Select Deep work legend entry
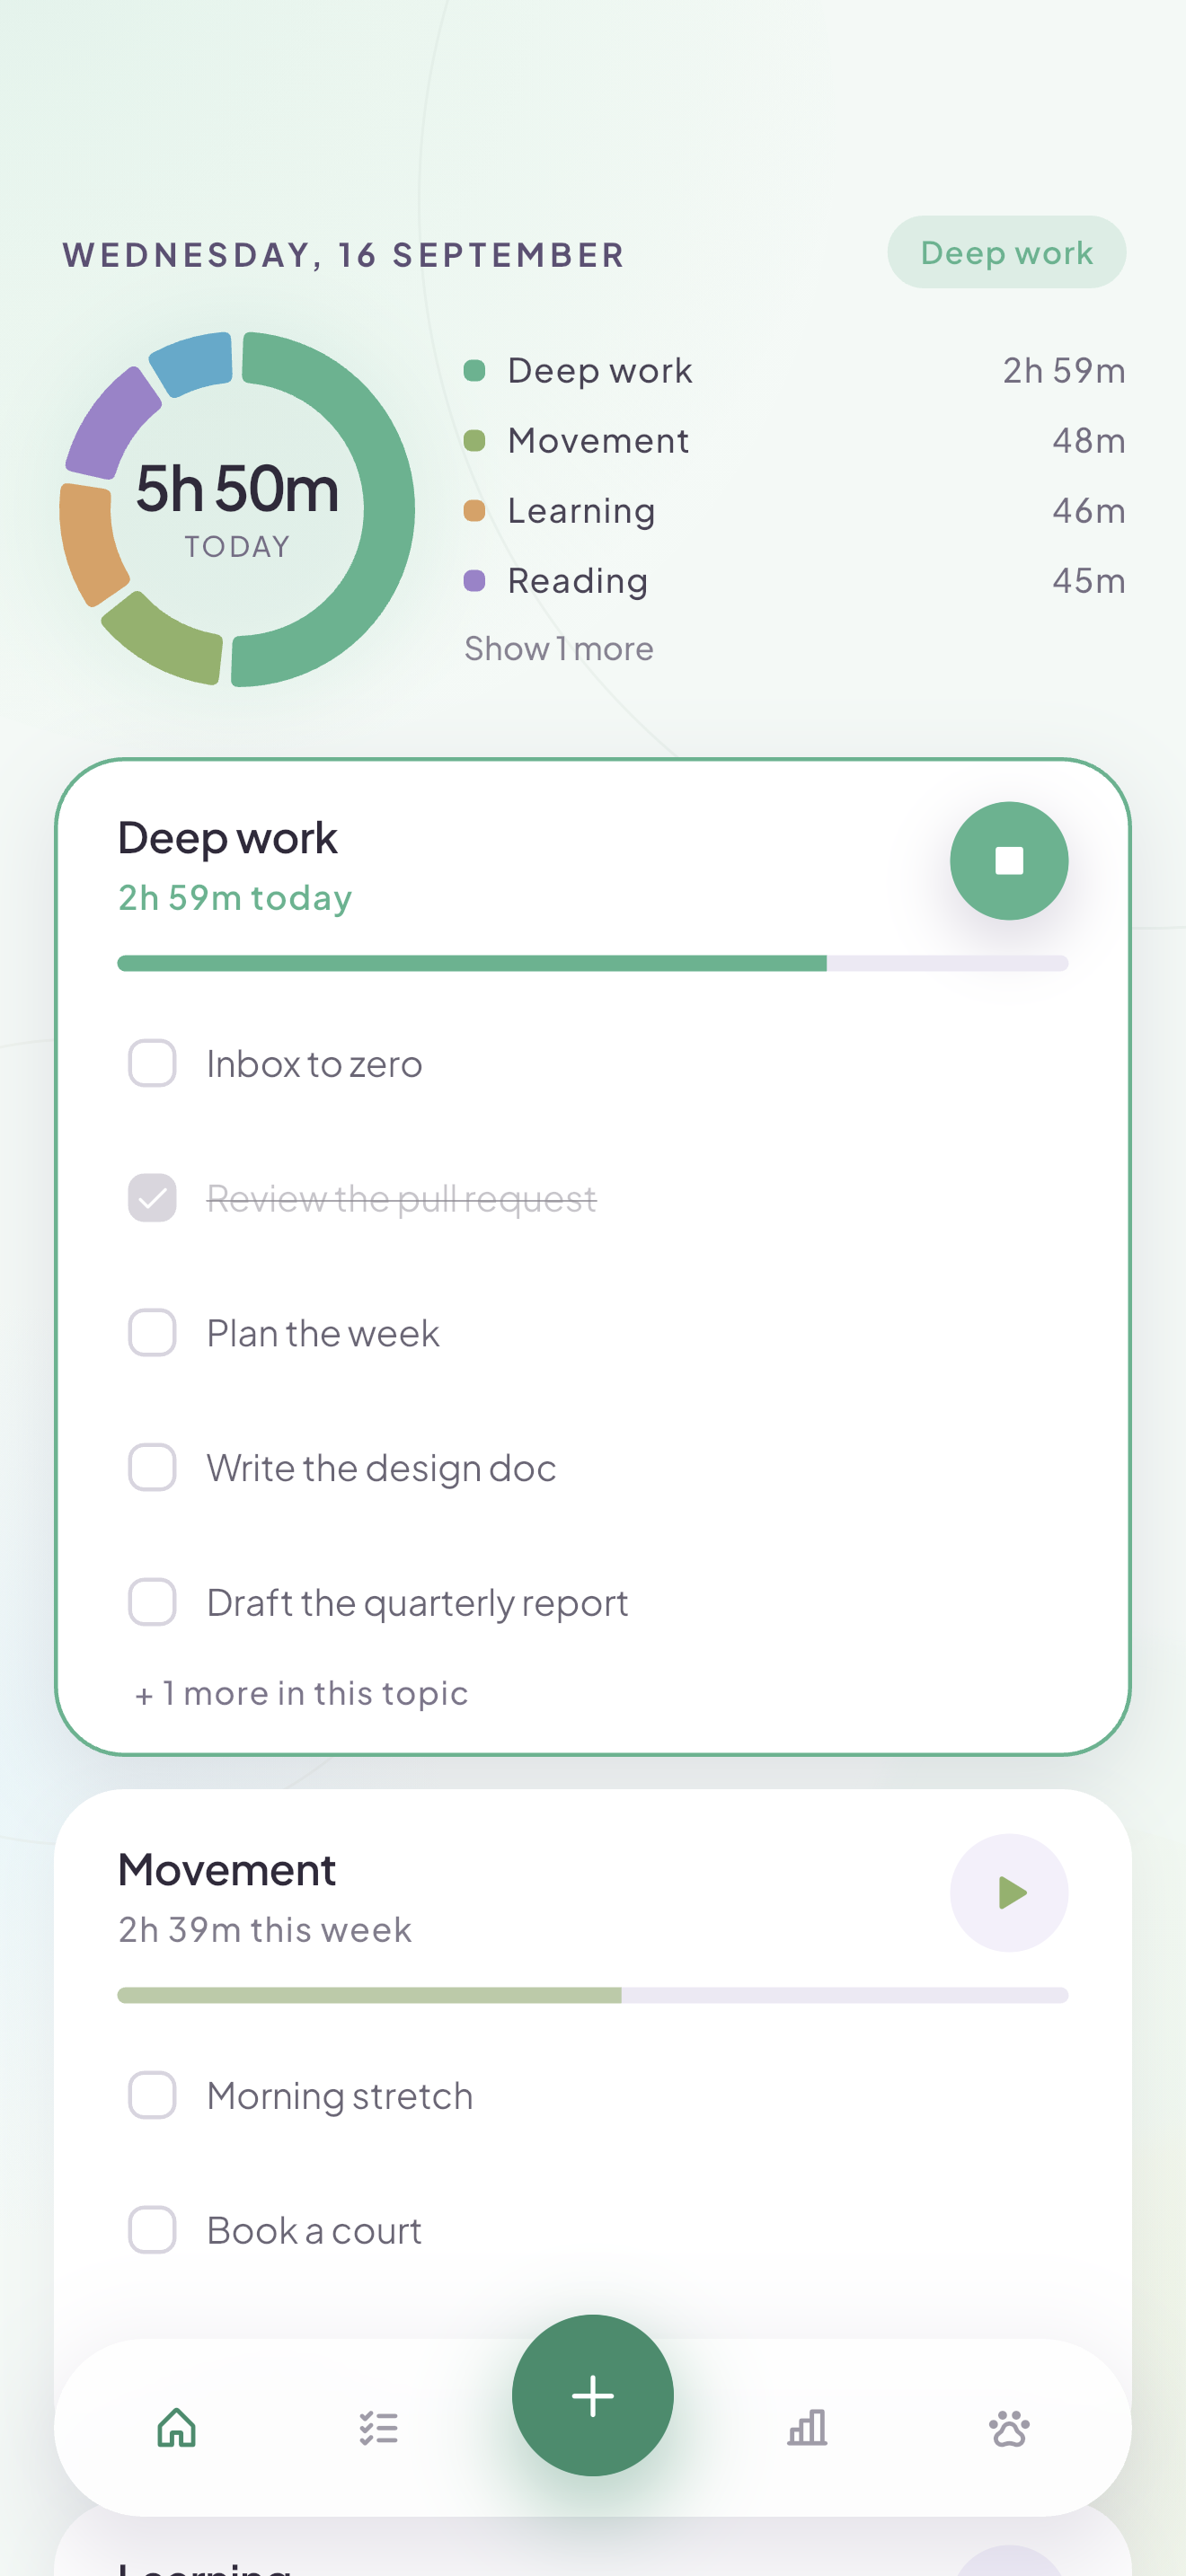Image resolution: width=1186 pixels, height=2576 pixels. [795, 371]
